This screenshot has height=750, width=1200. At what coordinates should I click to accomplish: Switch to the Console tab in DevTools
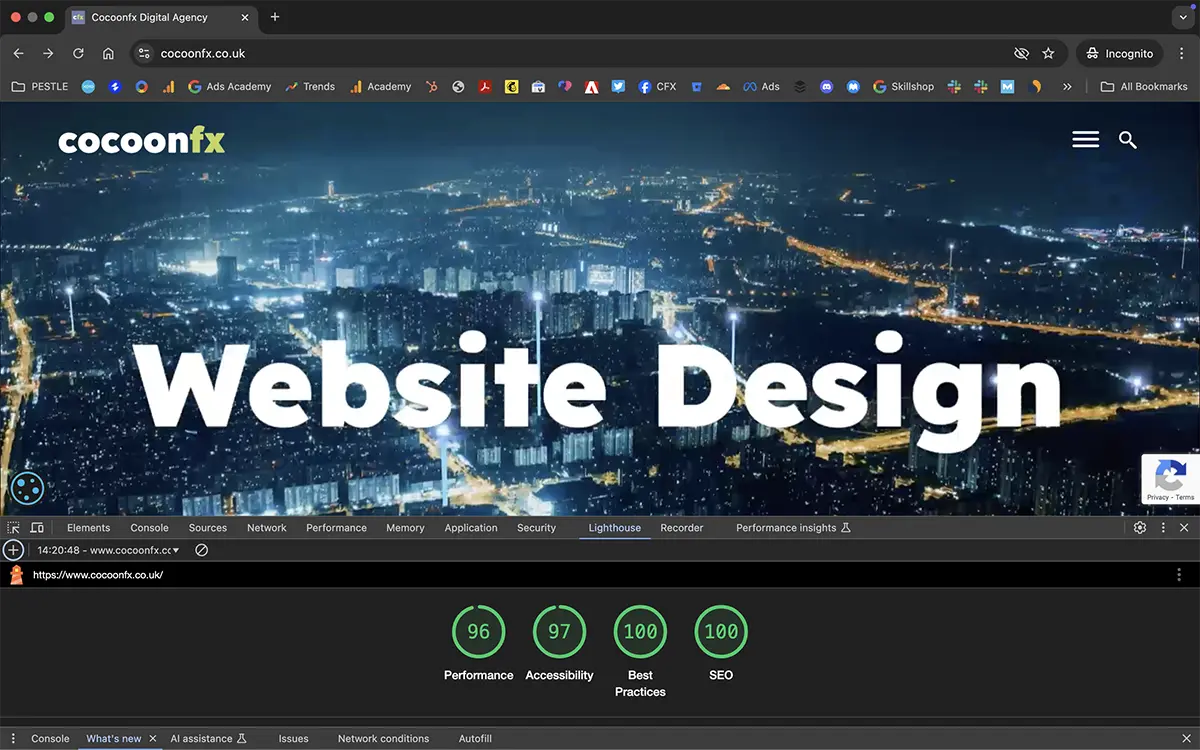click(x=149, y=528)
